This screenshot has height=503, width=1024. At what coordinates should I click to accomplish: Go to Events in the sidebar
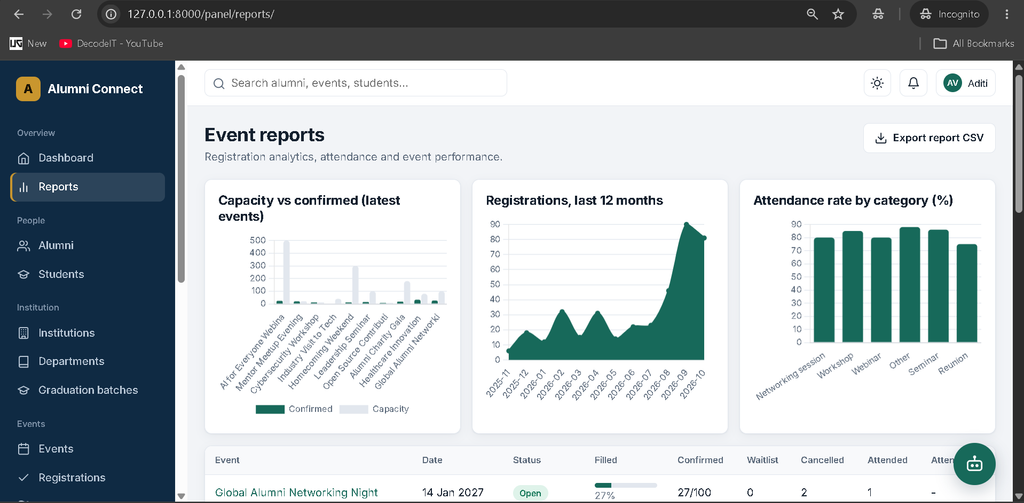[88, 449]
